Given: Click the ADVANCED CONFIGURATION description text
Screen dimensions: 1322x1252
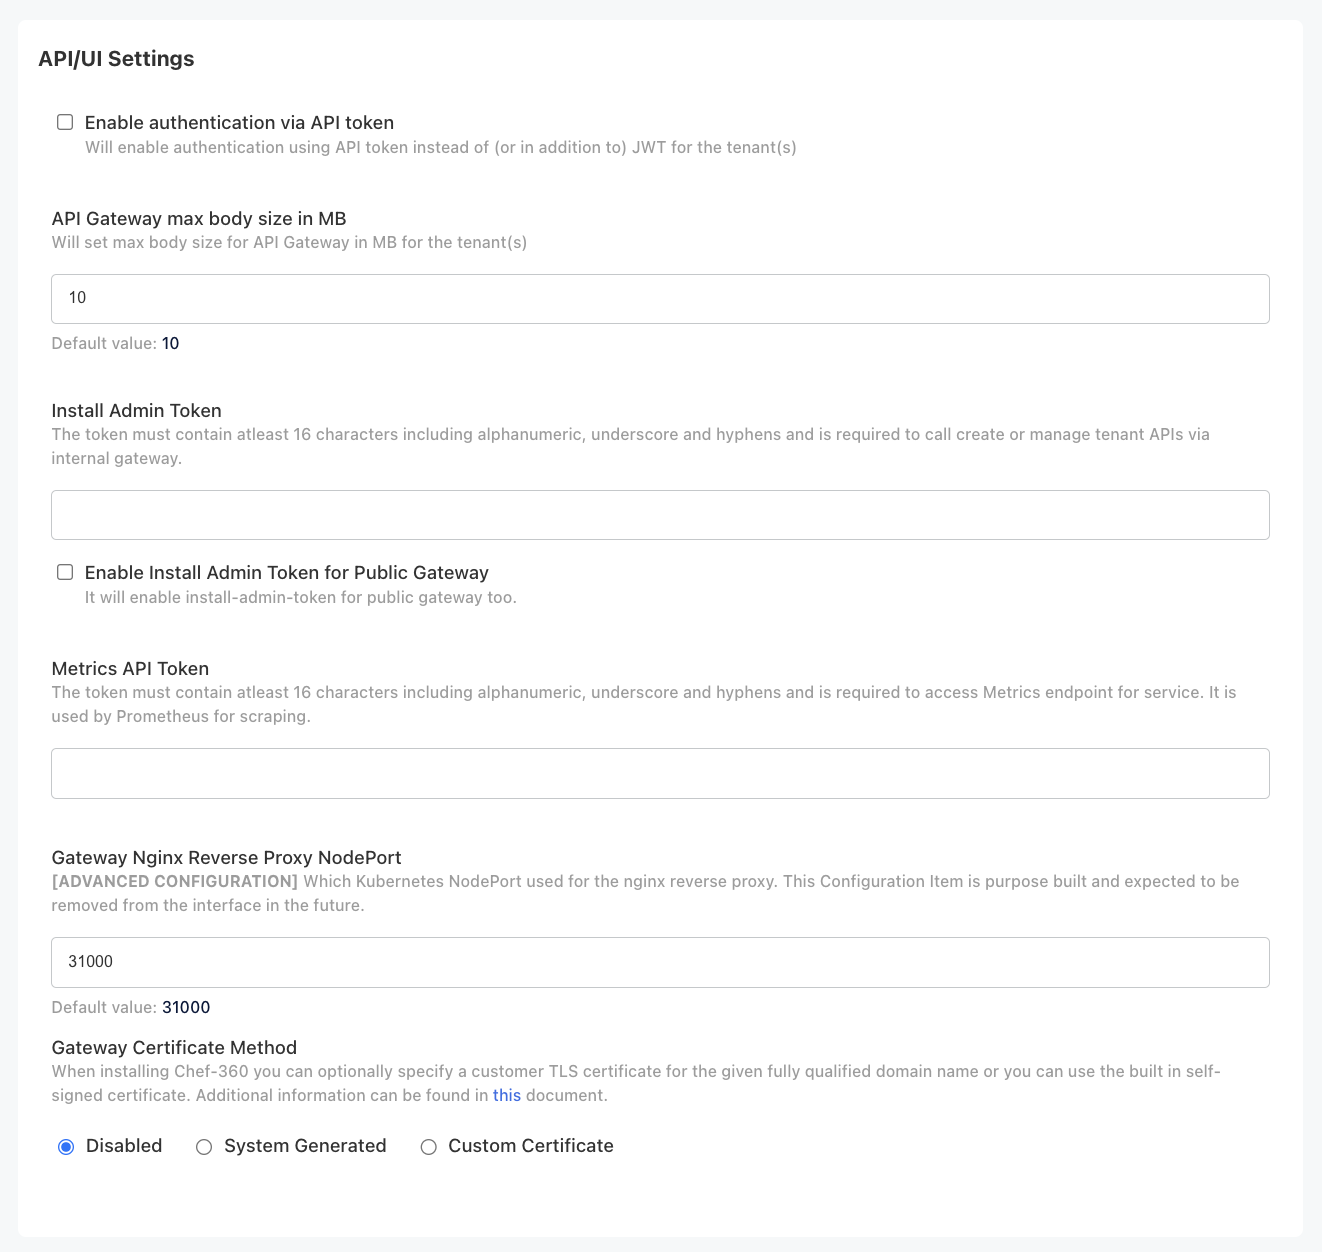Looking at the screenshot, I should [x=174, y=881].
